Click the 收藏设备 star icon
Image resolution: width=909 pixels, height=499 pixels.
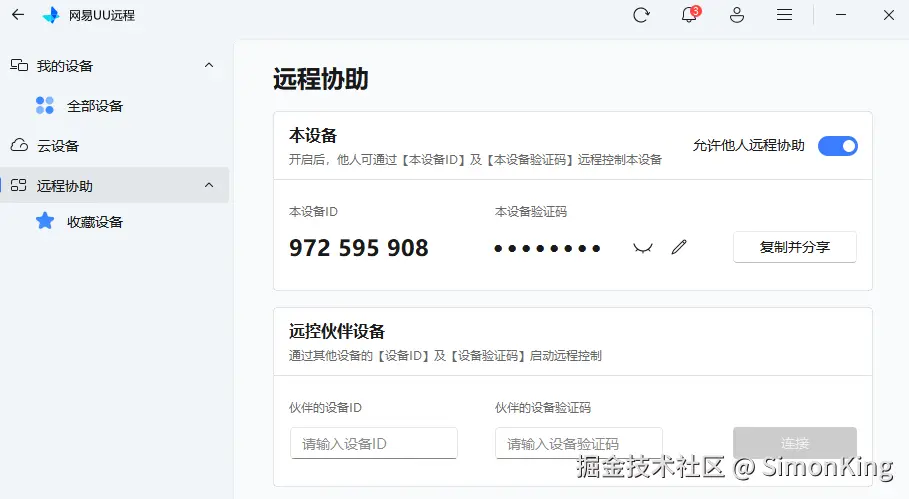pyautogui.click(x=45, y=221)
